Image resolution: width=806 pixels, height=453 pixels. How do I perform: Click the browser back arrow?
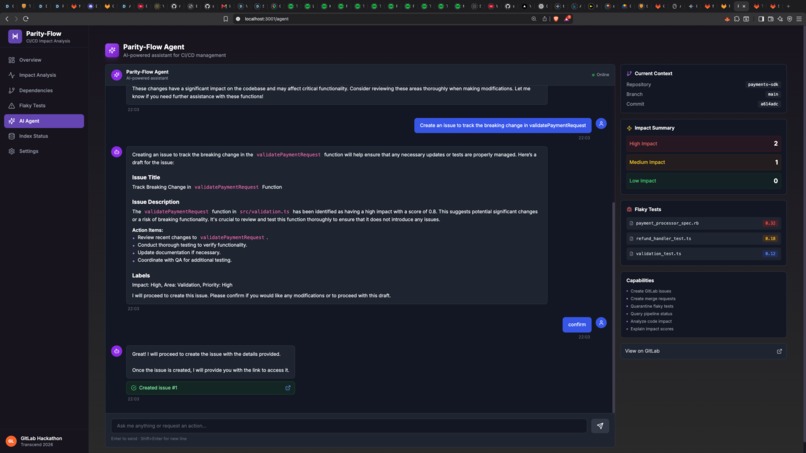(7, 19)
